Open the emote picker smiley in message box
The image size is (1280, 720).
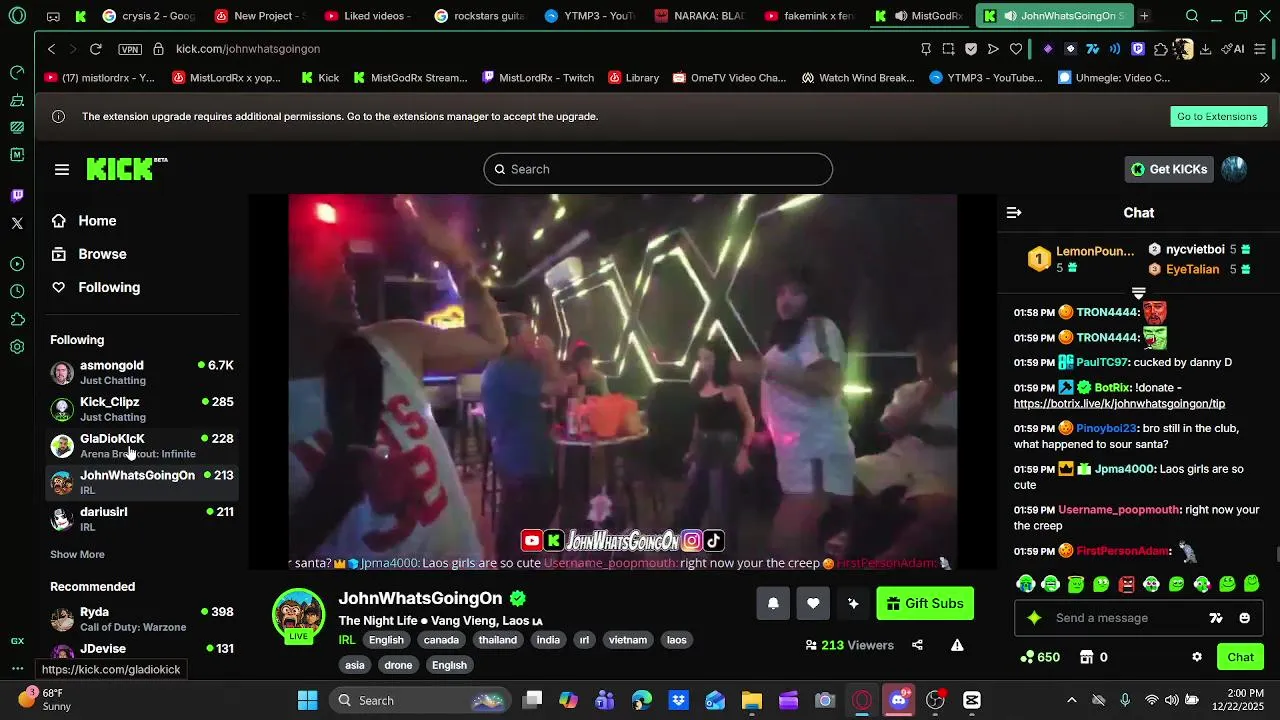[1244, 618]
